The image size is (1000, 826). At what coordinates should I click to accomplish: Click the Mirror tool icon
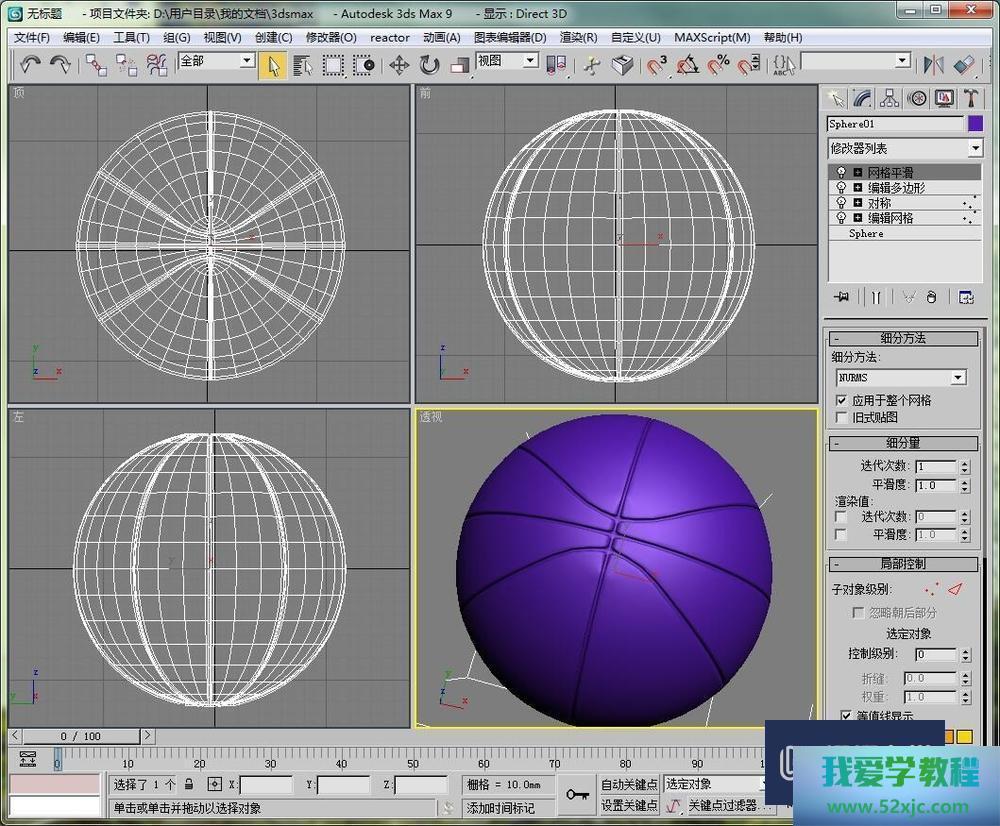pos(934,65)
